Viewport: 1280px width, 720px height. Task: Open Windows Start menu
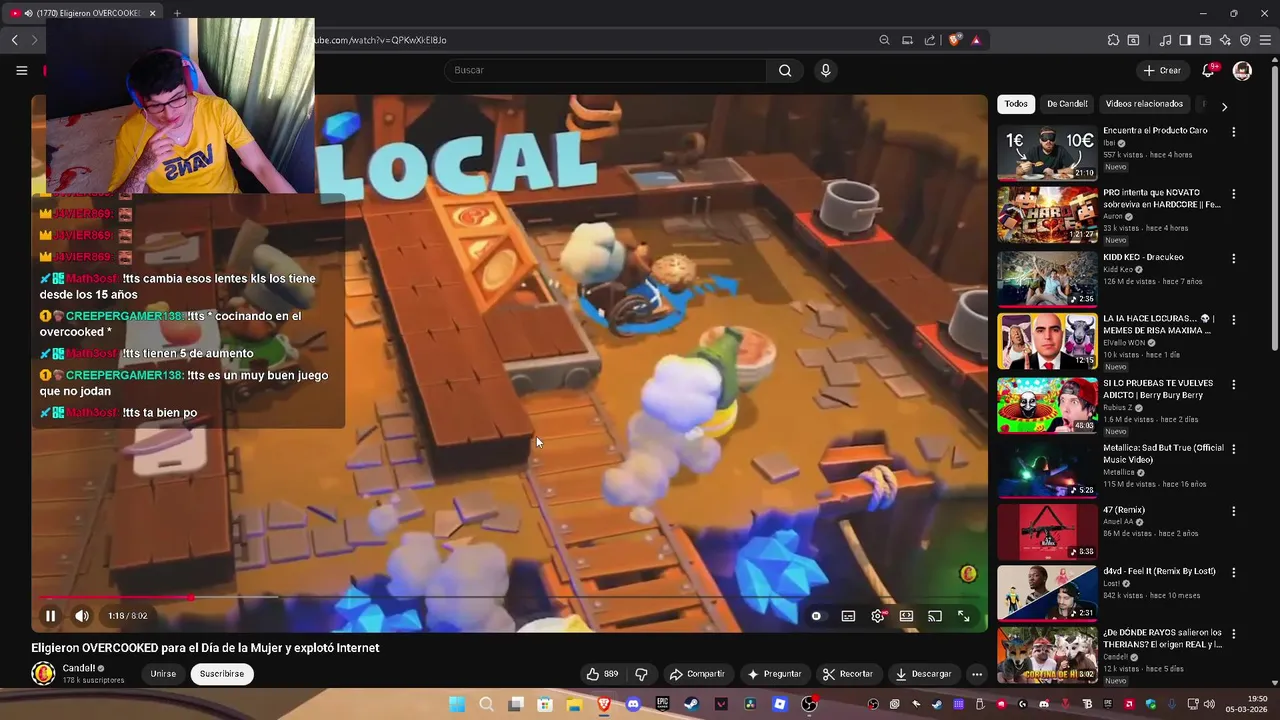pos(457,704)
